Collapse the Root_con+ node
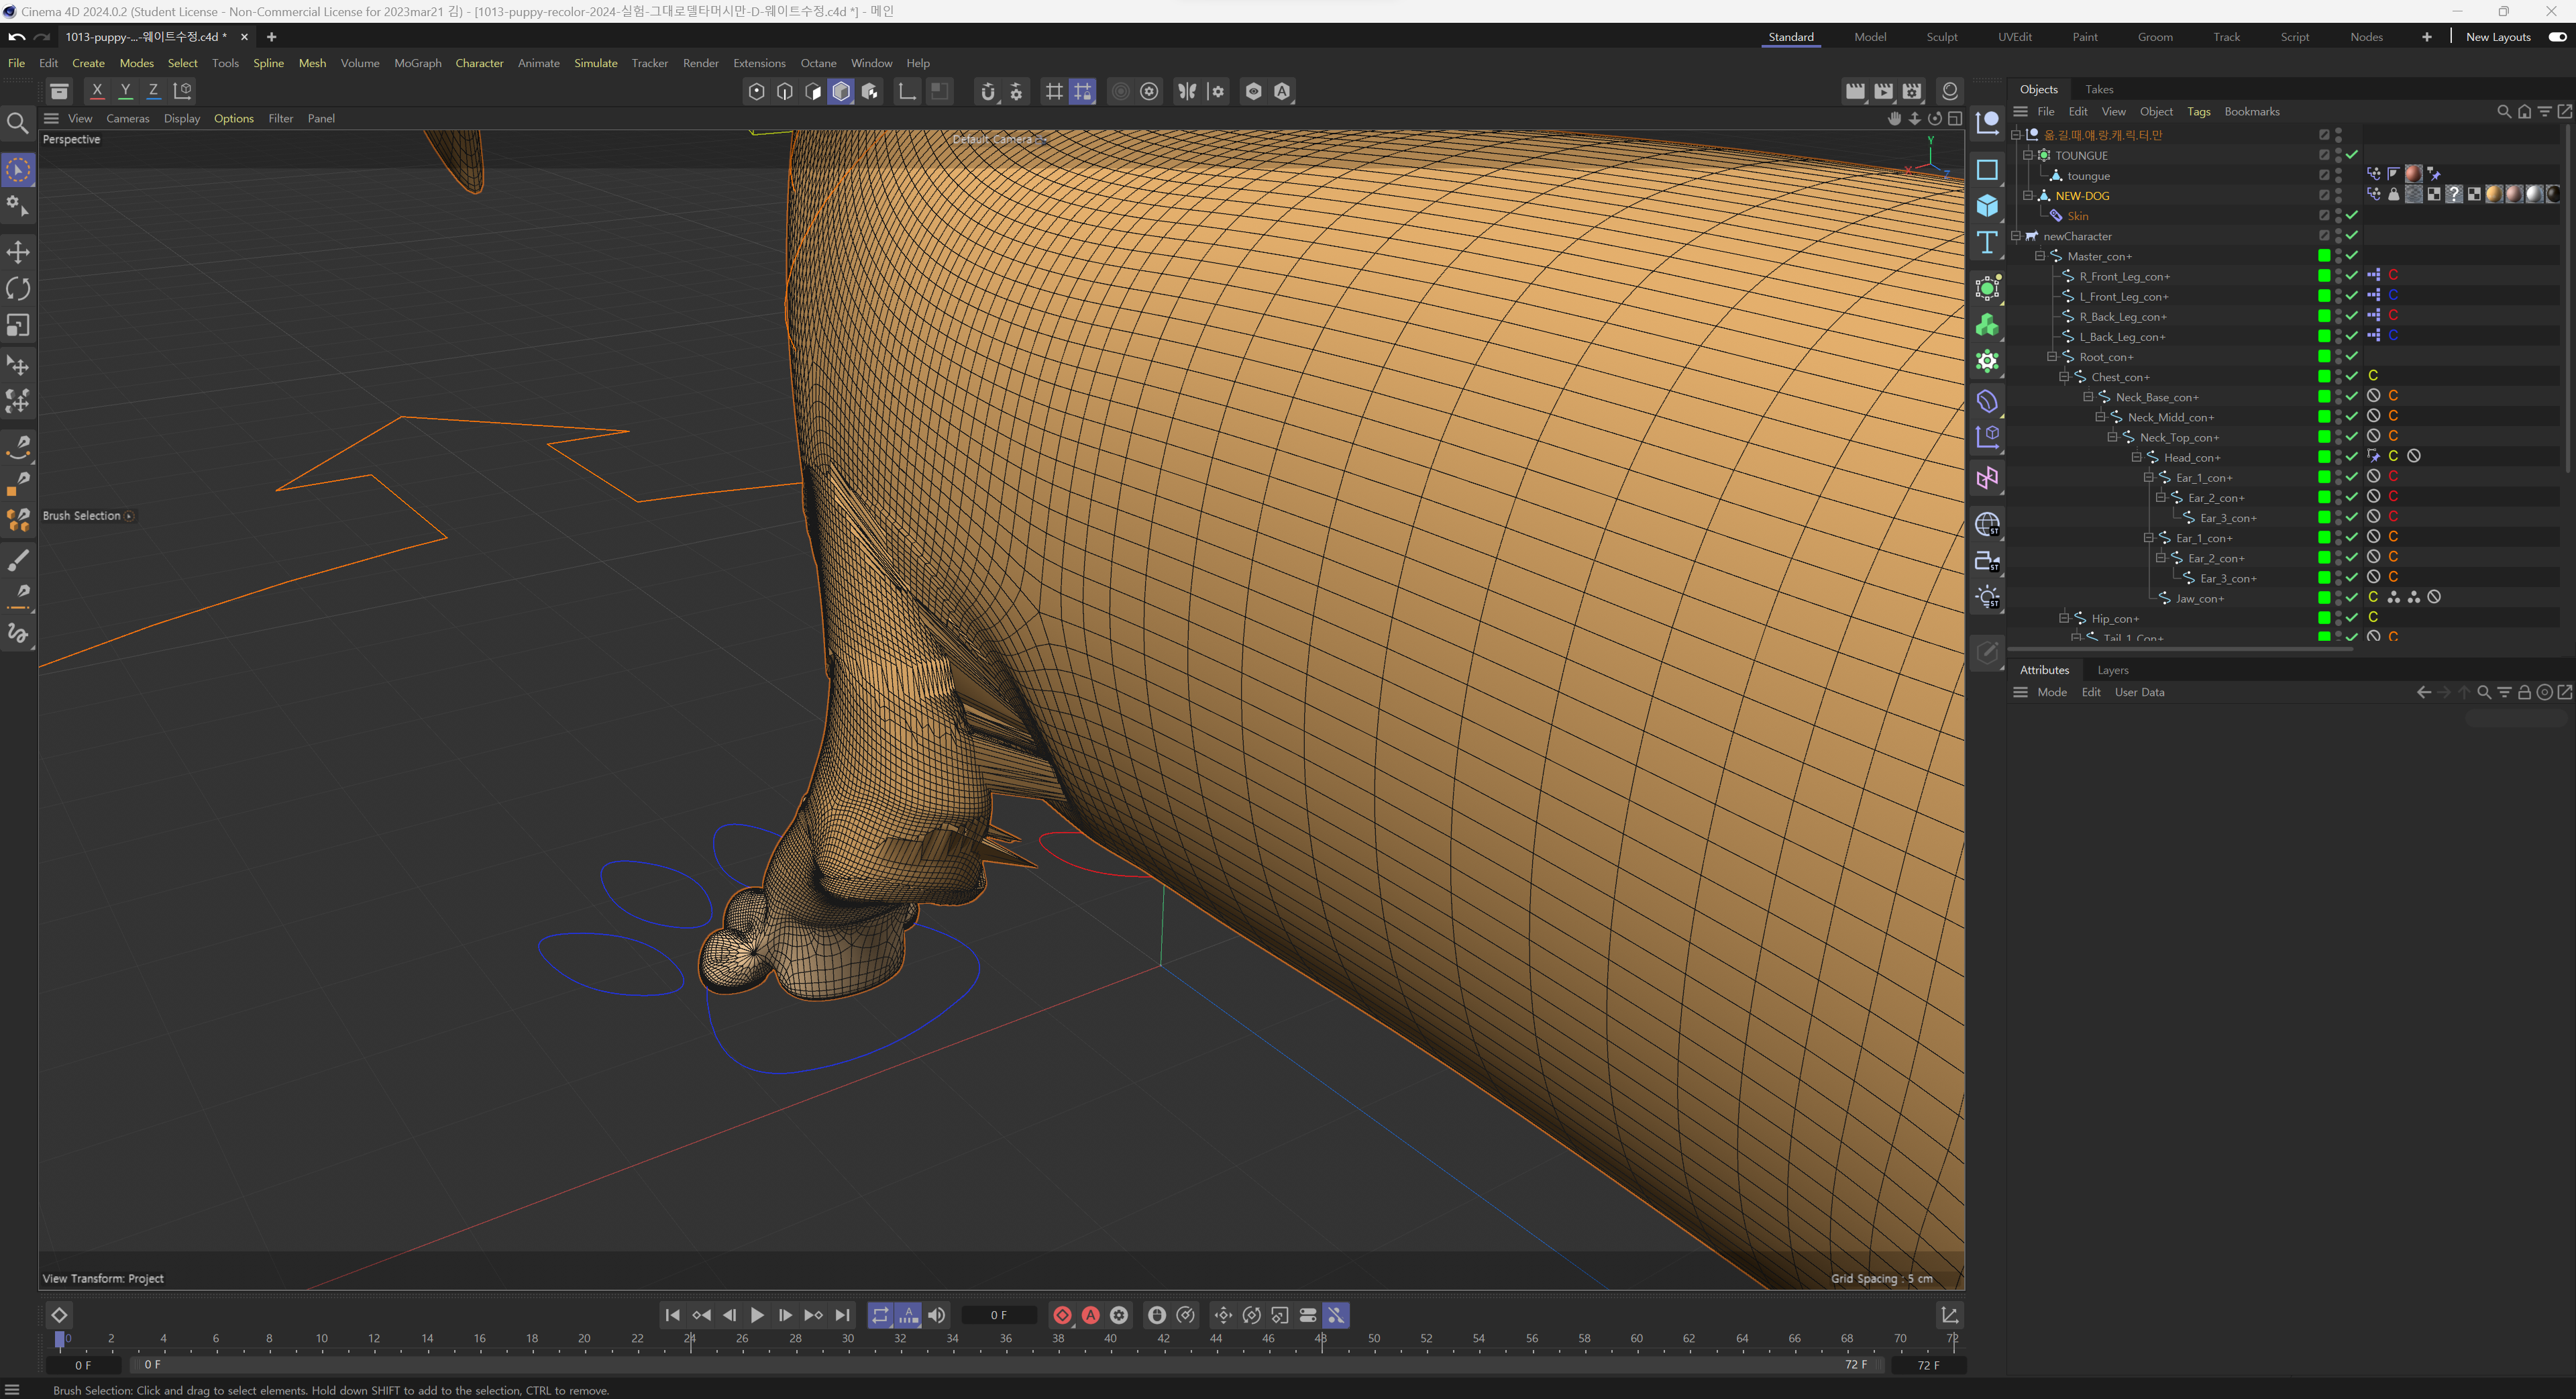Image resolution: width=2576 pixels, height=1399 pixels. [x=2052, y=357]
